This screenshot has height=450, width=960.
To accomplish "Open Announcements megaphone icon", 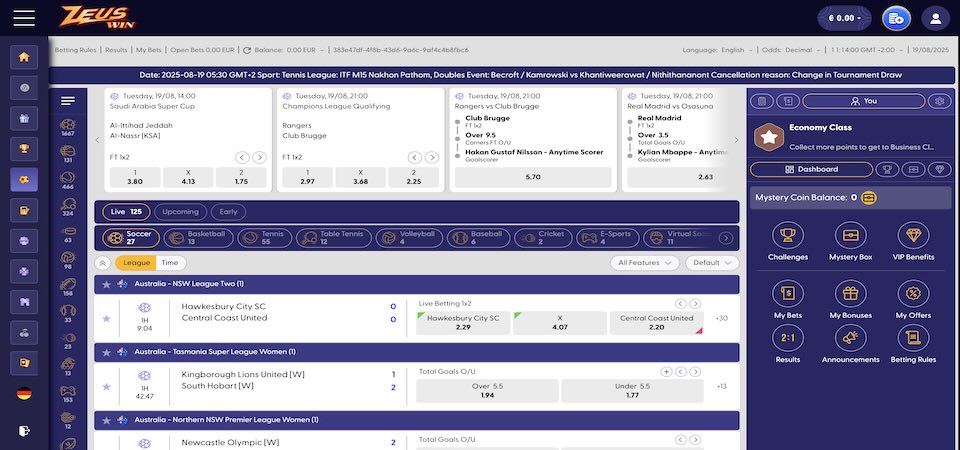I will tap(850, 337).
